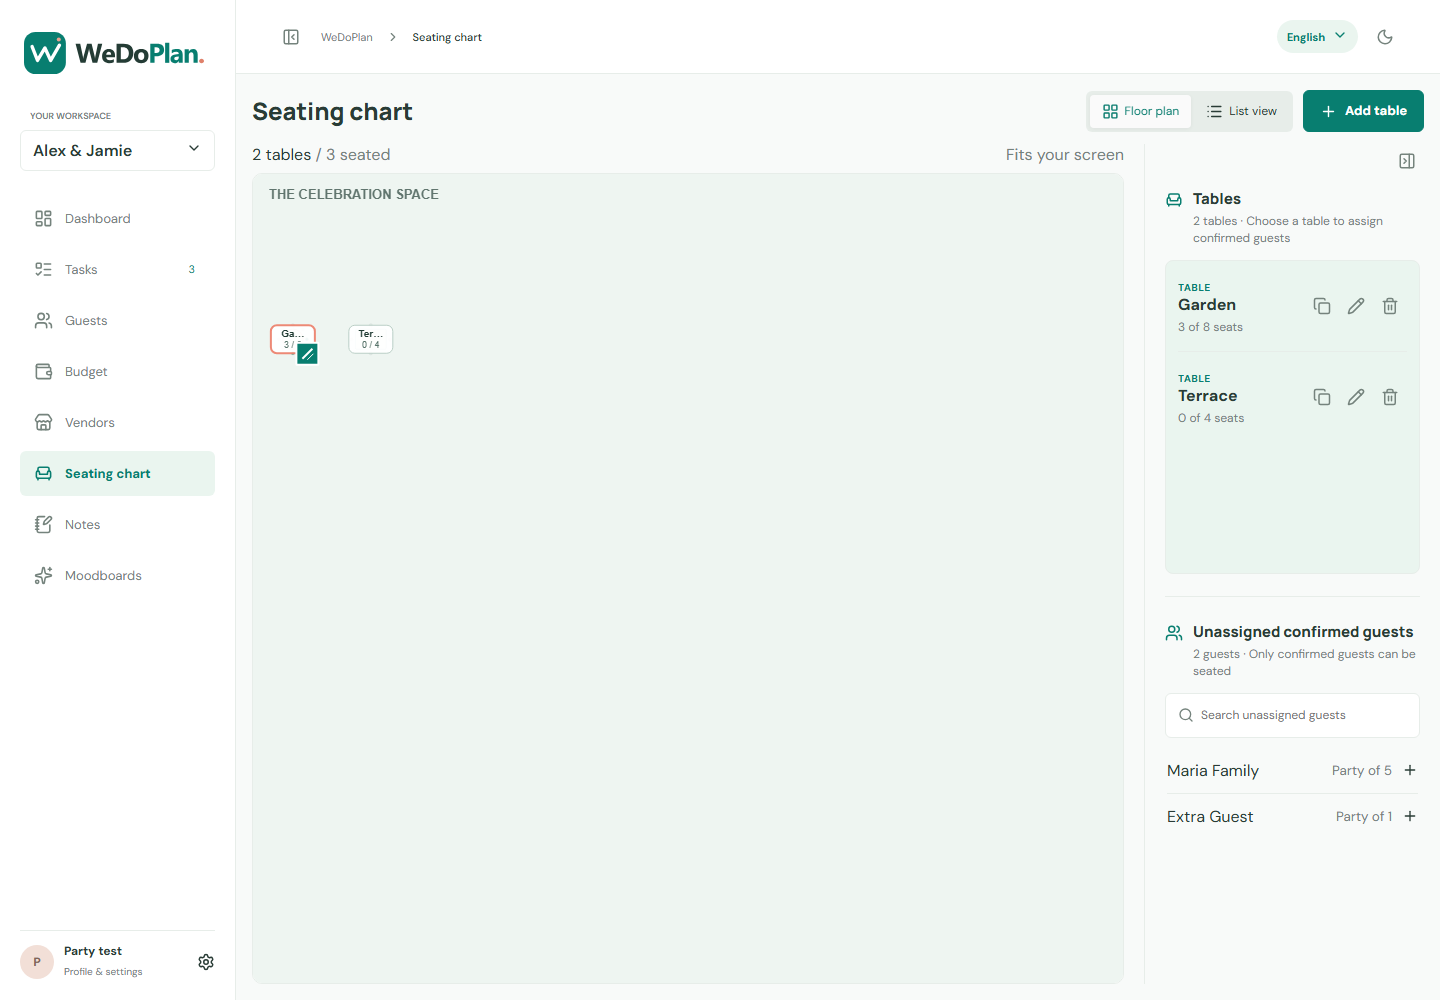Duplicate the Terrace table
This screenshot has width=1440, height=1000.
coord(1322,397)
